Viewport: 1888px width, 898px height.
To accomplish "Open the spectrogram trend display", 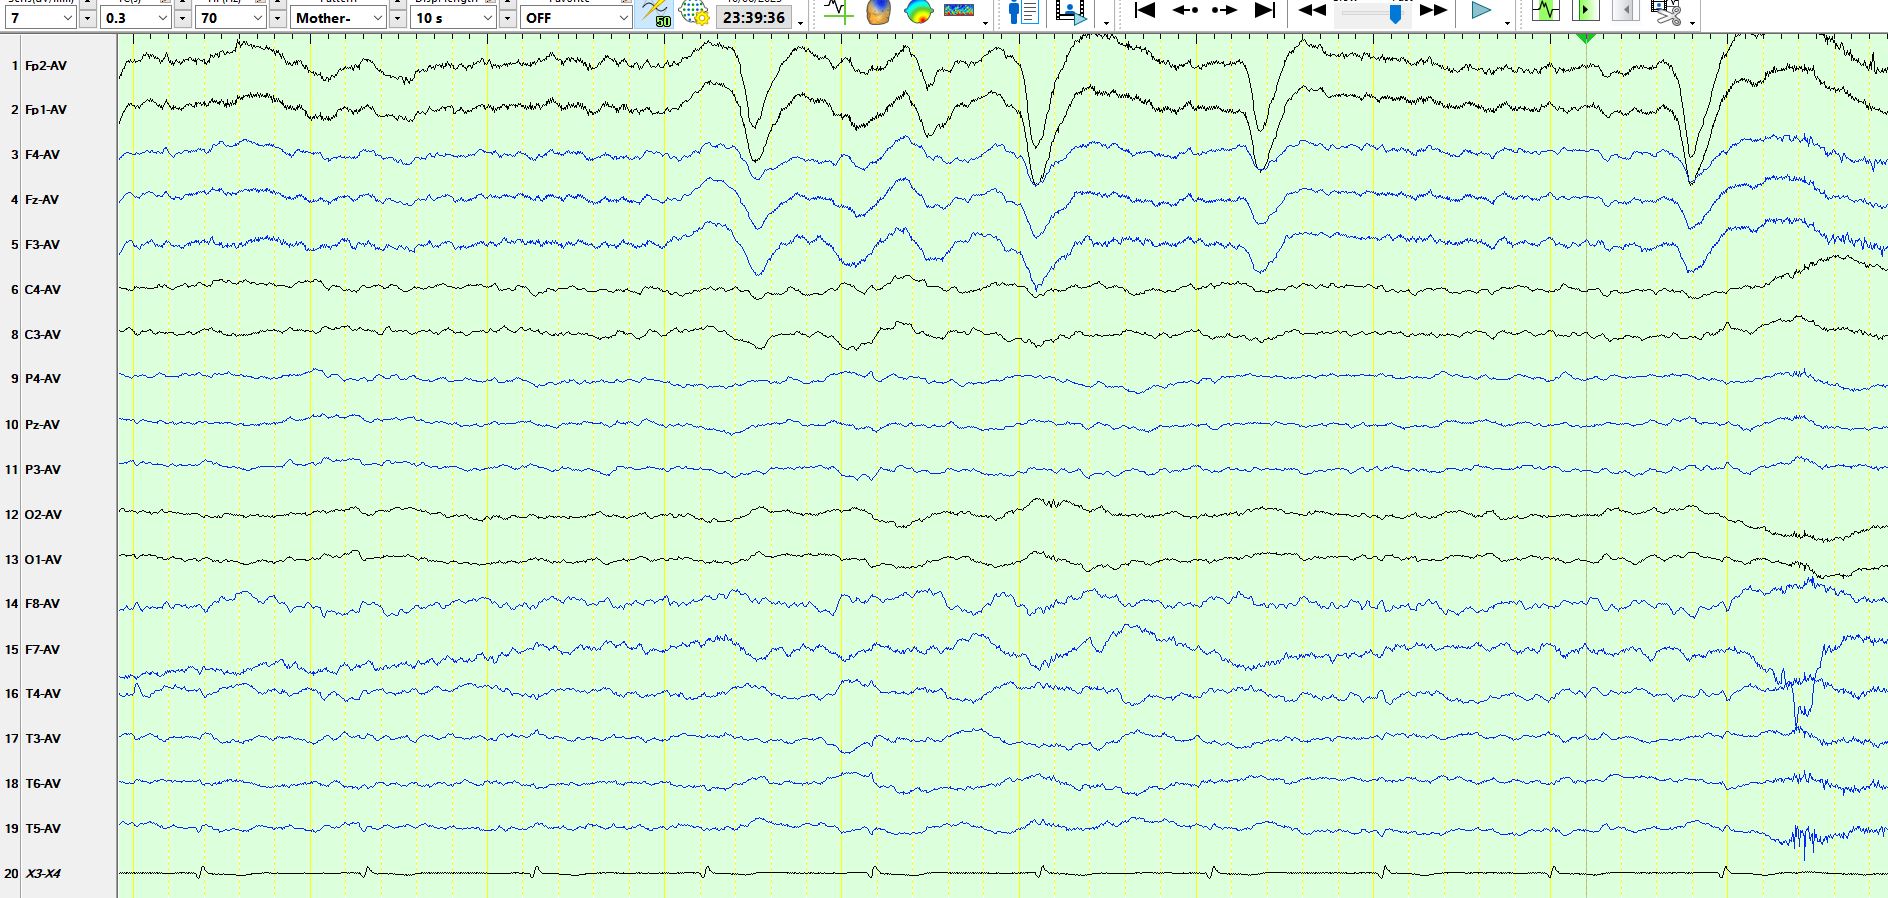I will (959, 11).
